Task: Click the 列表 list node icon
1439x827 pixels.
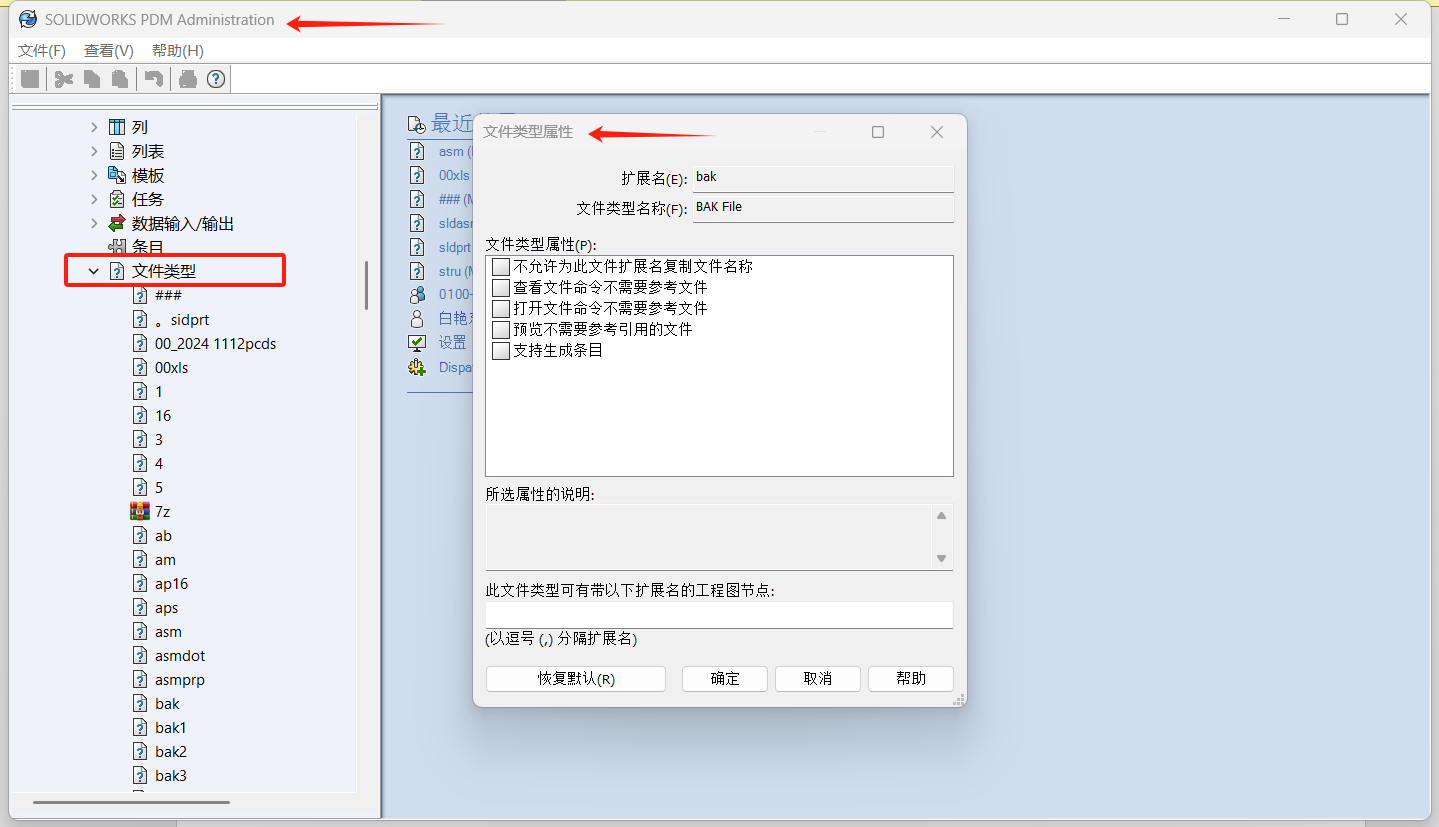Action: pos(117,151)
